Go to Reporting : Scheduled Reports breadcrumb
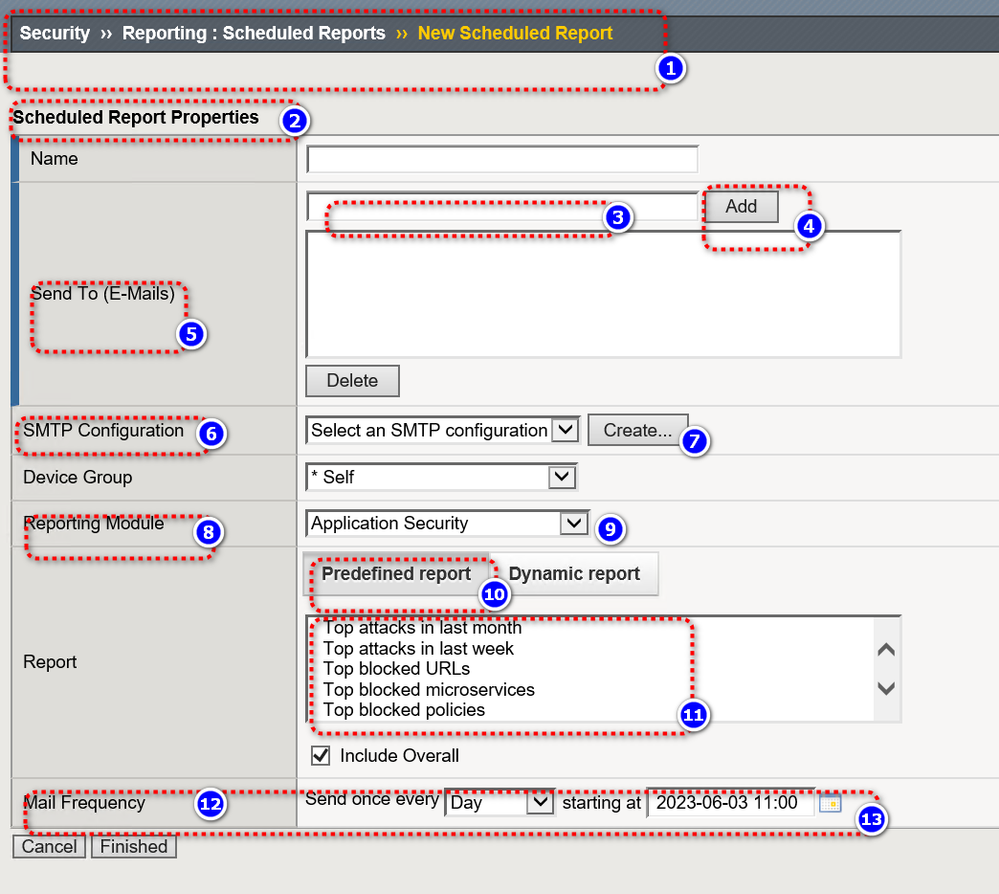 coord(253,33)
